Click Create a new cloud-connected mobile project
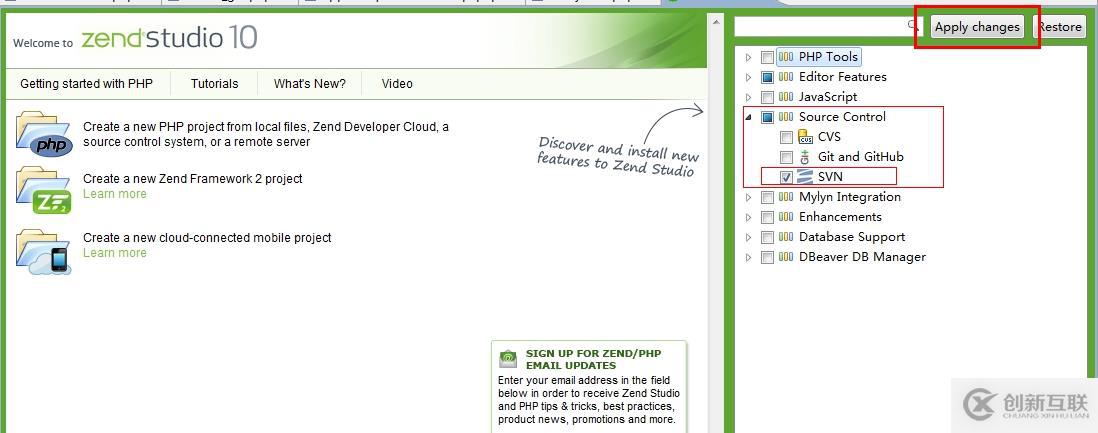The height and width of the screenshot is (433, 1098). (x=207, y=238)
